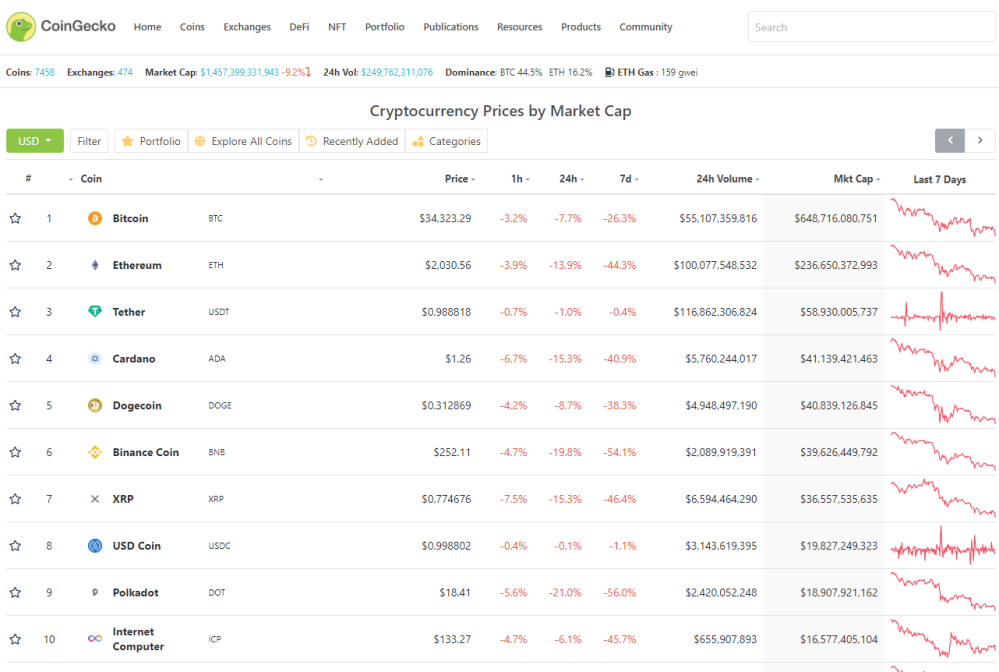Open the total market cap value link
The height and width of the screenshot is (672, 999).
[x=240, y=73]
